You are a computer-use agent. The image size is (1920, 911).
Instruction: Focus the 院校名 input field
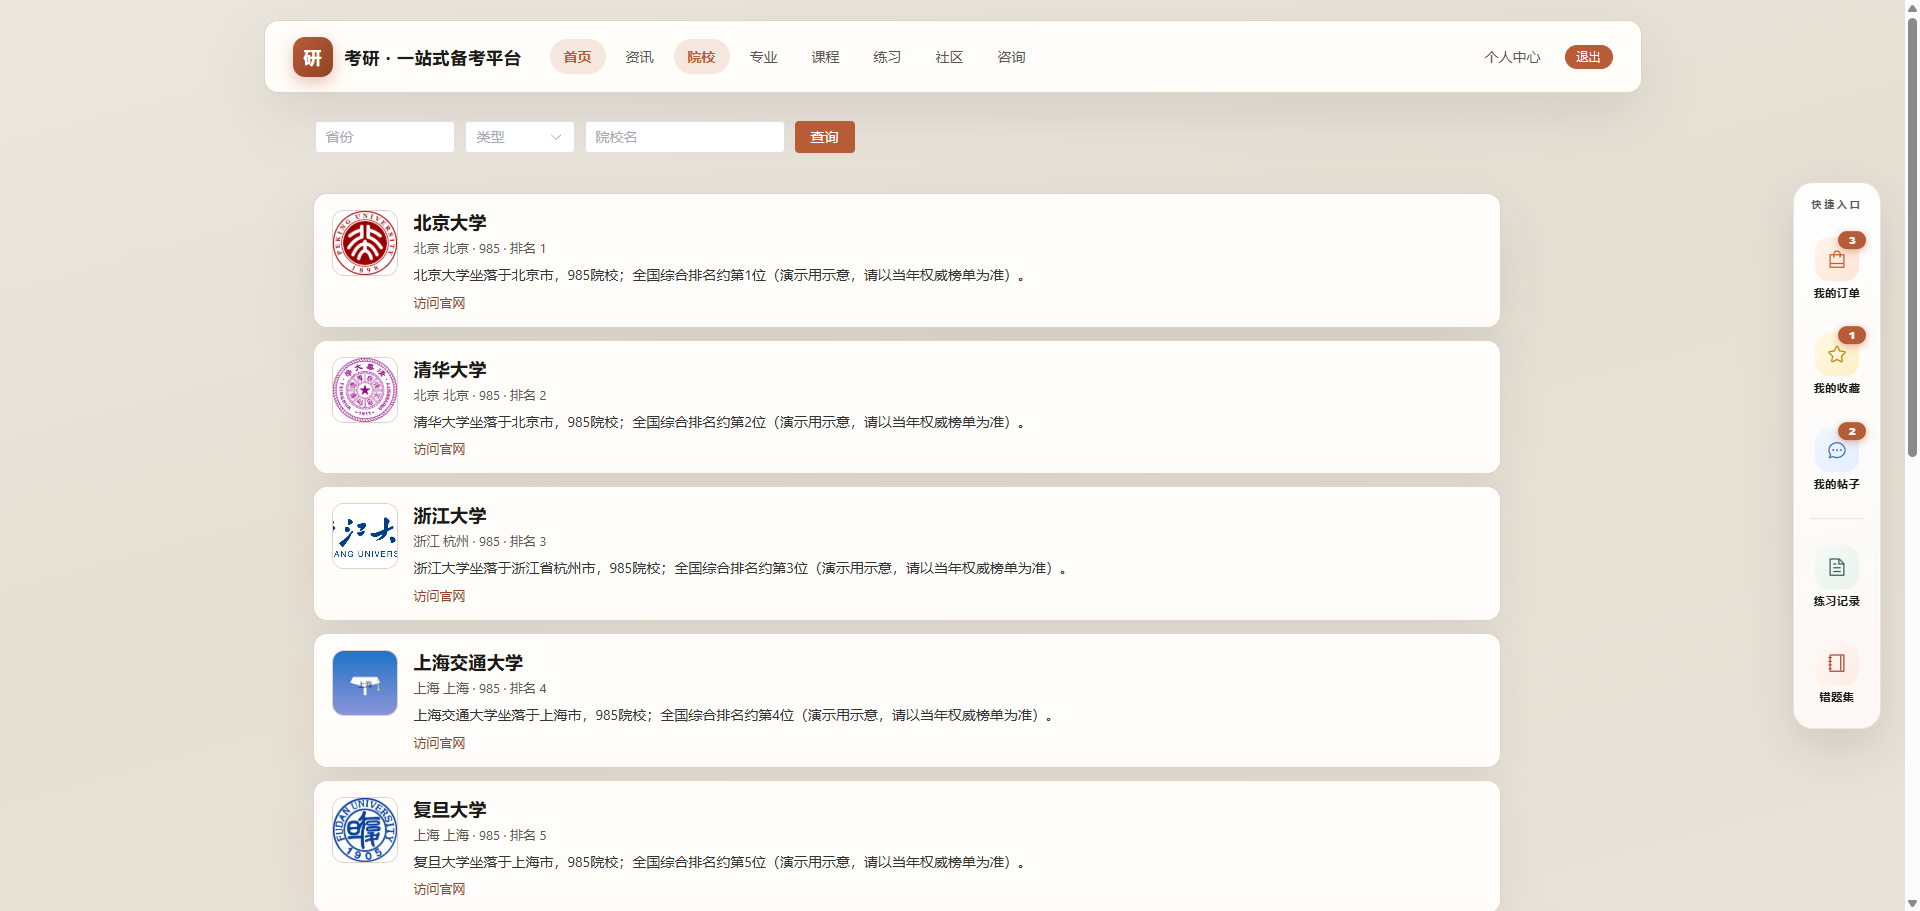[685, 137]
